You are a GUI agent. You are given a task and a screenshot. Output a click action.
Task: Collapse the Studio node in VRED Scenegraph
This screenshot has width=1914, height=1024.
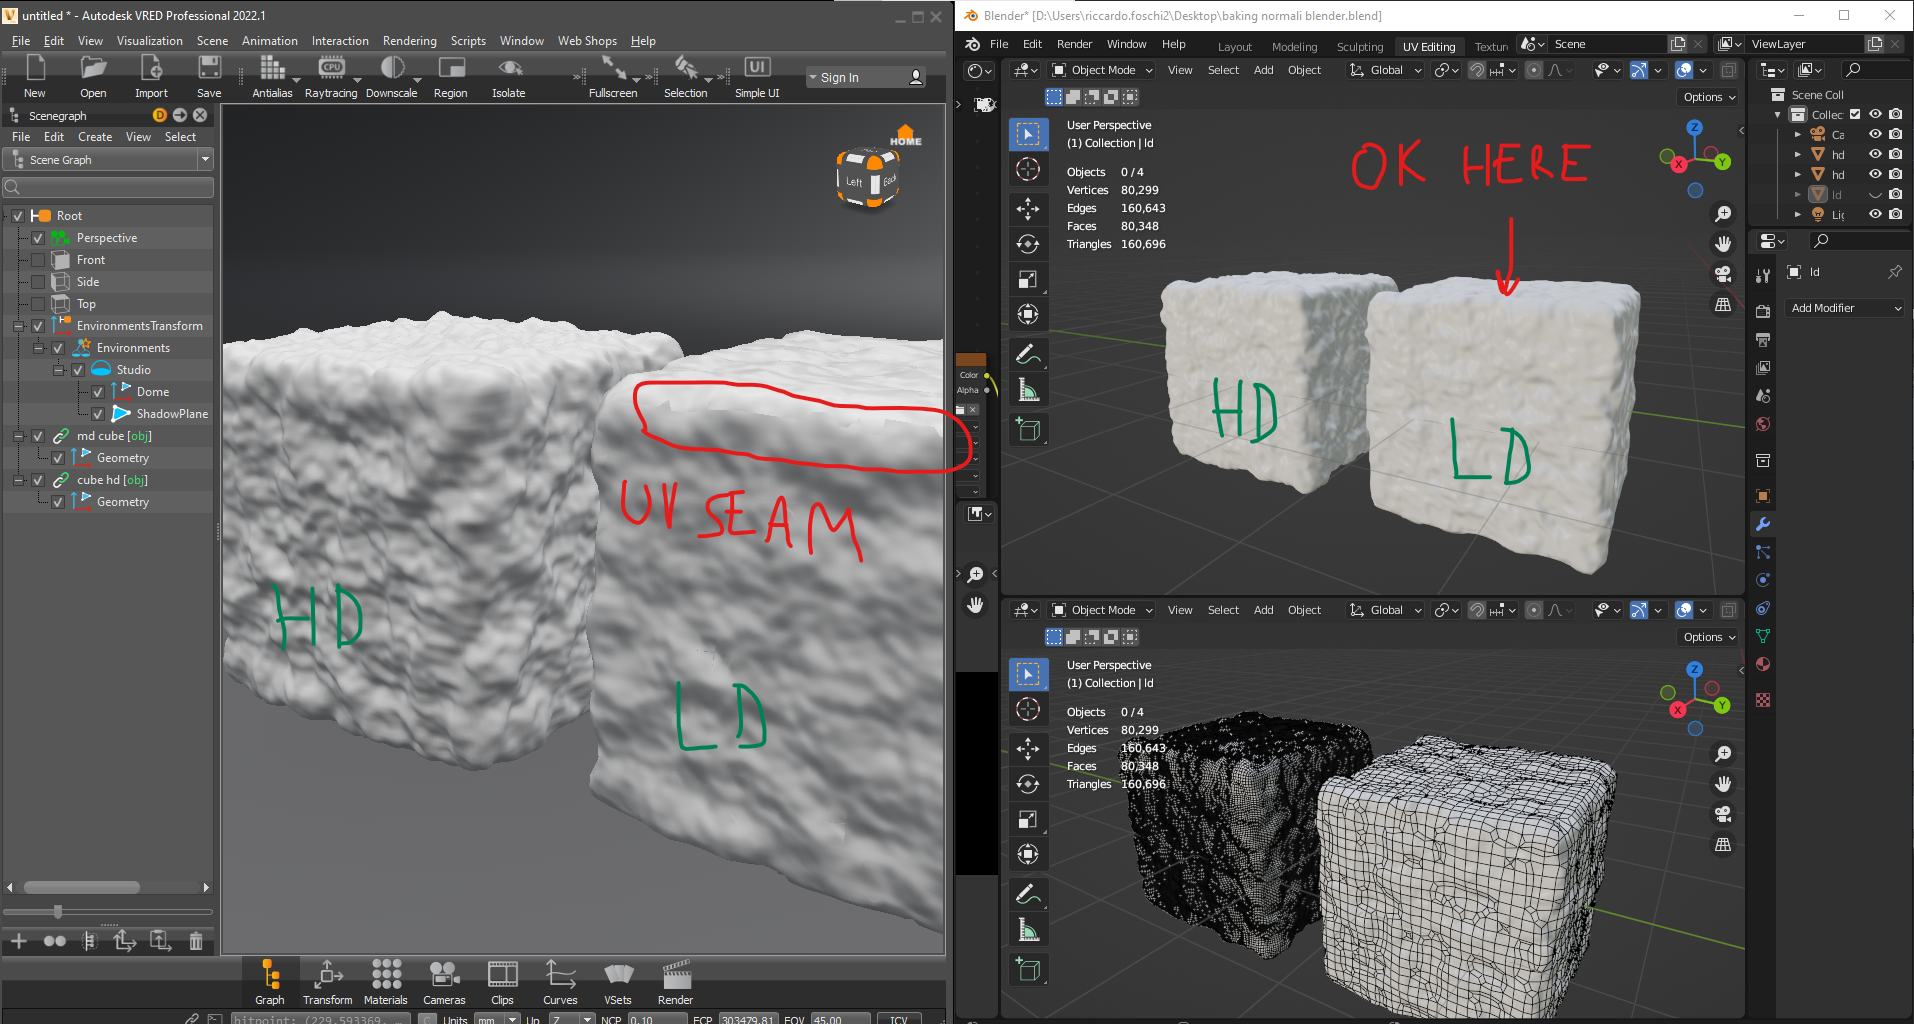pos(58,369)
